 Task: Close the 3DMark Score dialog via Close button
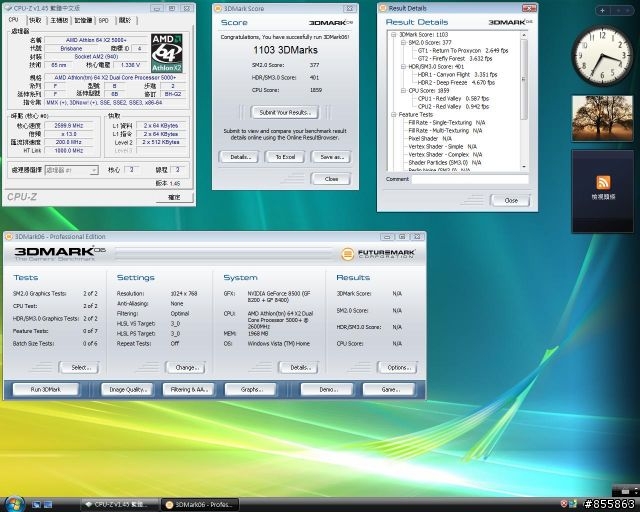331,179
